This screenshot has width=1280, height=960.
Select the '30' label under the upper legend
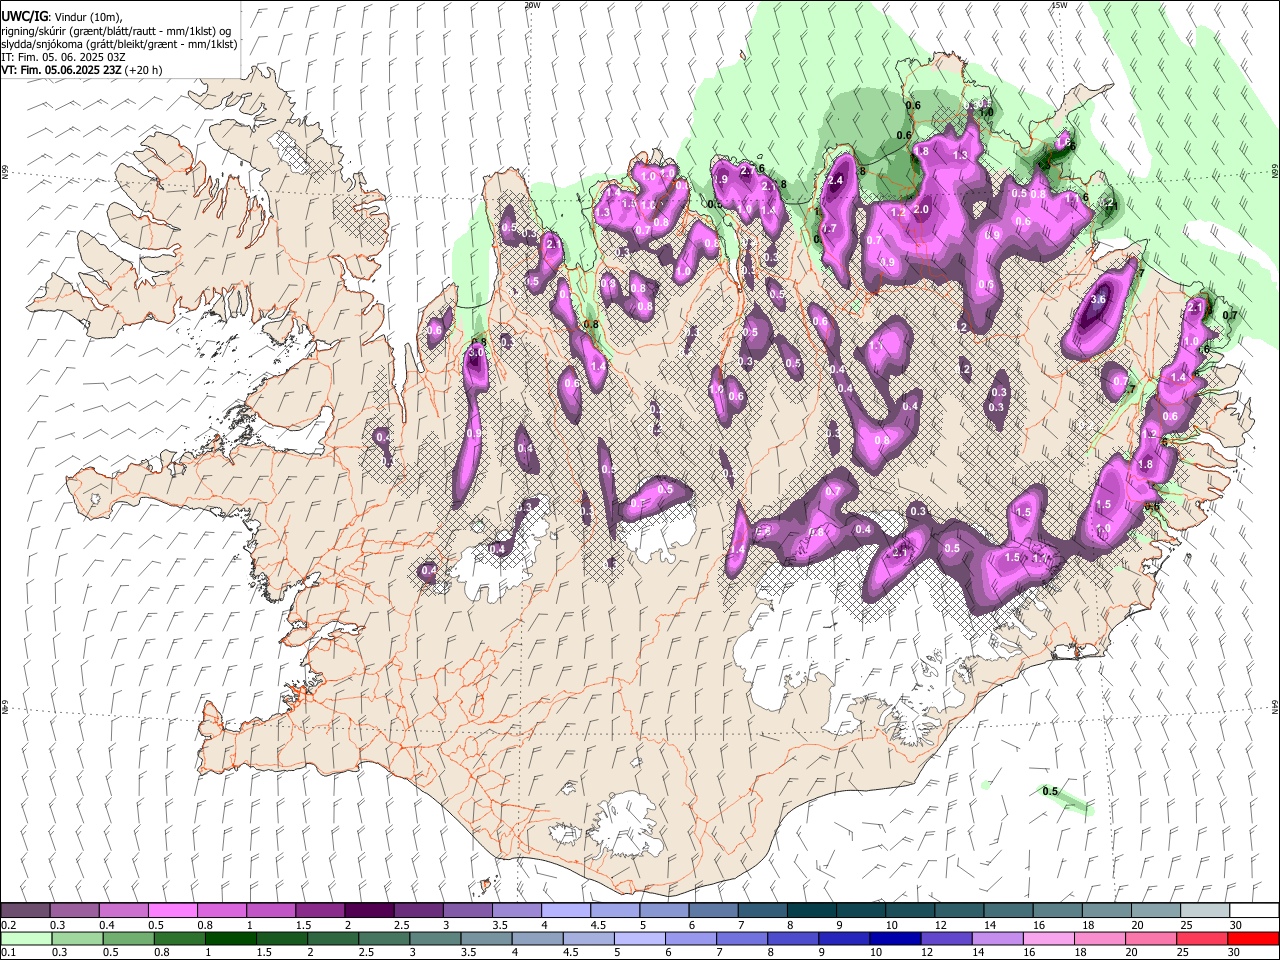1235,925
